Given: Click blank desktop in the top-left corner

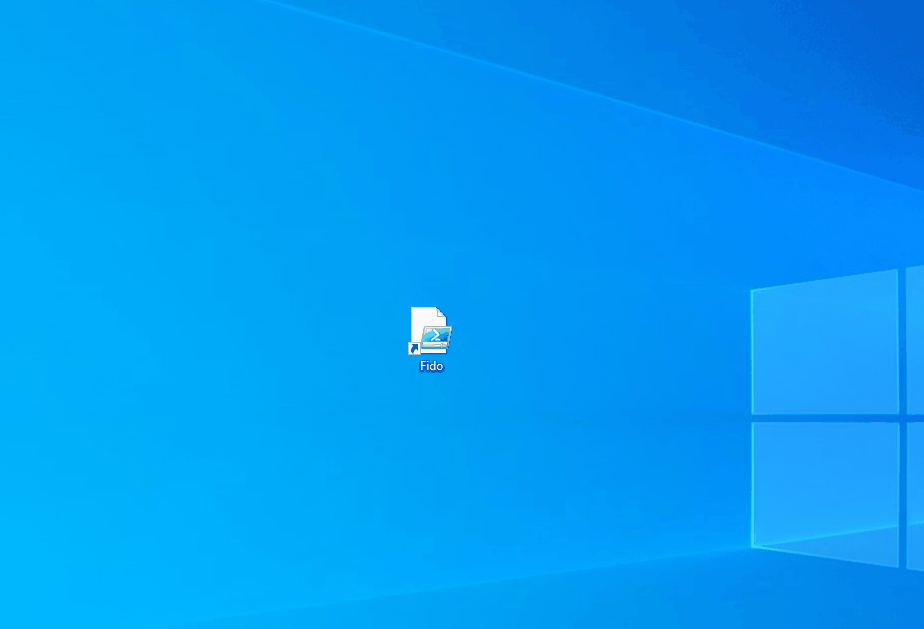Looking at the screenshot, I should 40,40.
